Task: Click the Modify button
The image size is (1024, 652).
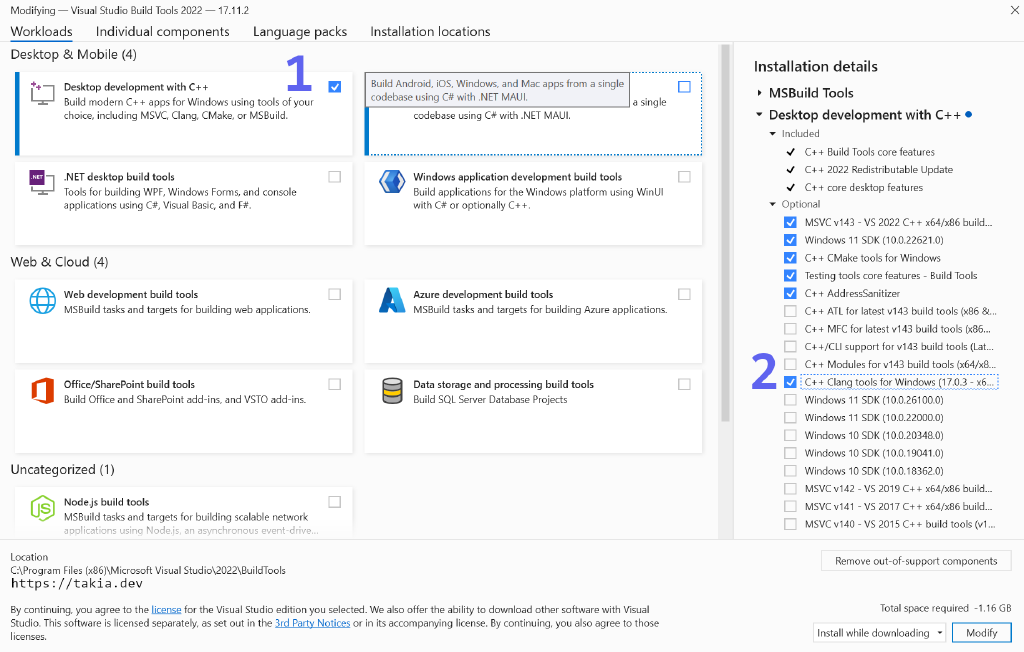Action: [x=982, y=632]
